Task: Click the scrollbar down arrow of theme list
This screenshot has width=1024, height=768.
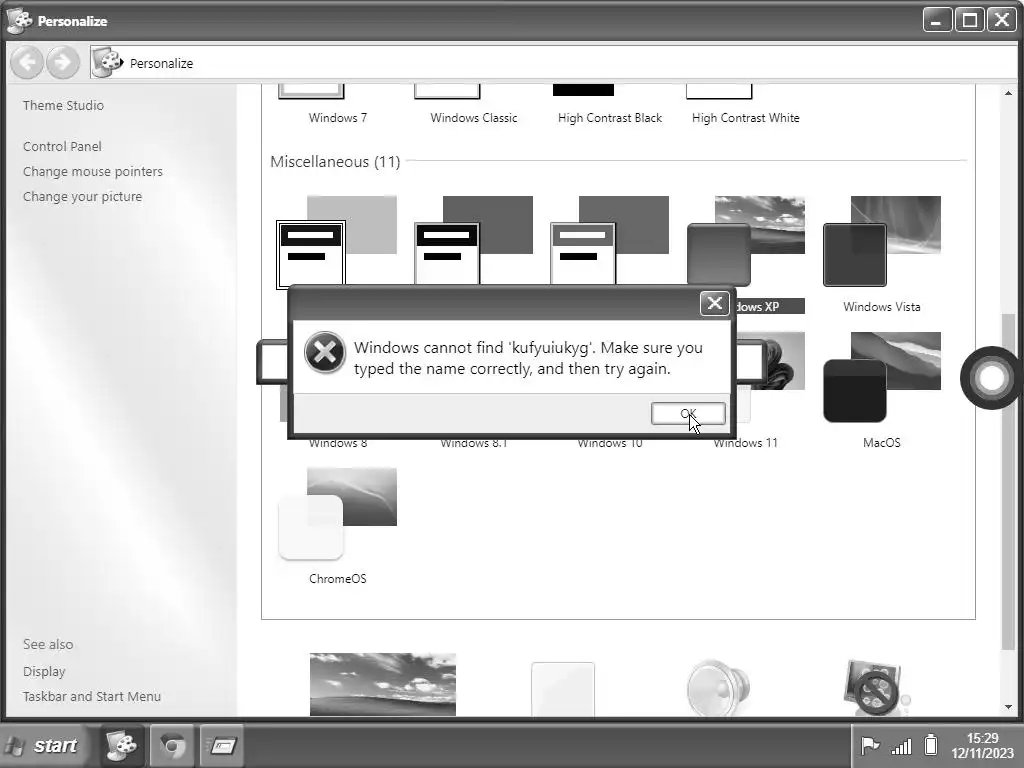Action: coord(1008,707)
